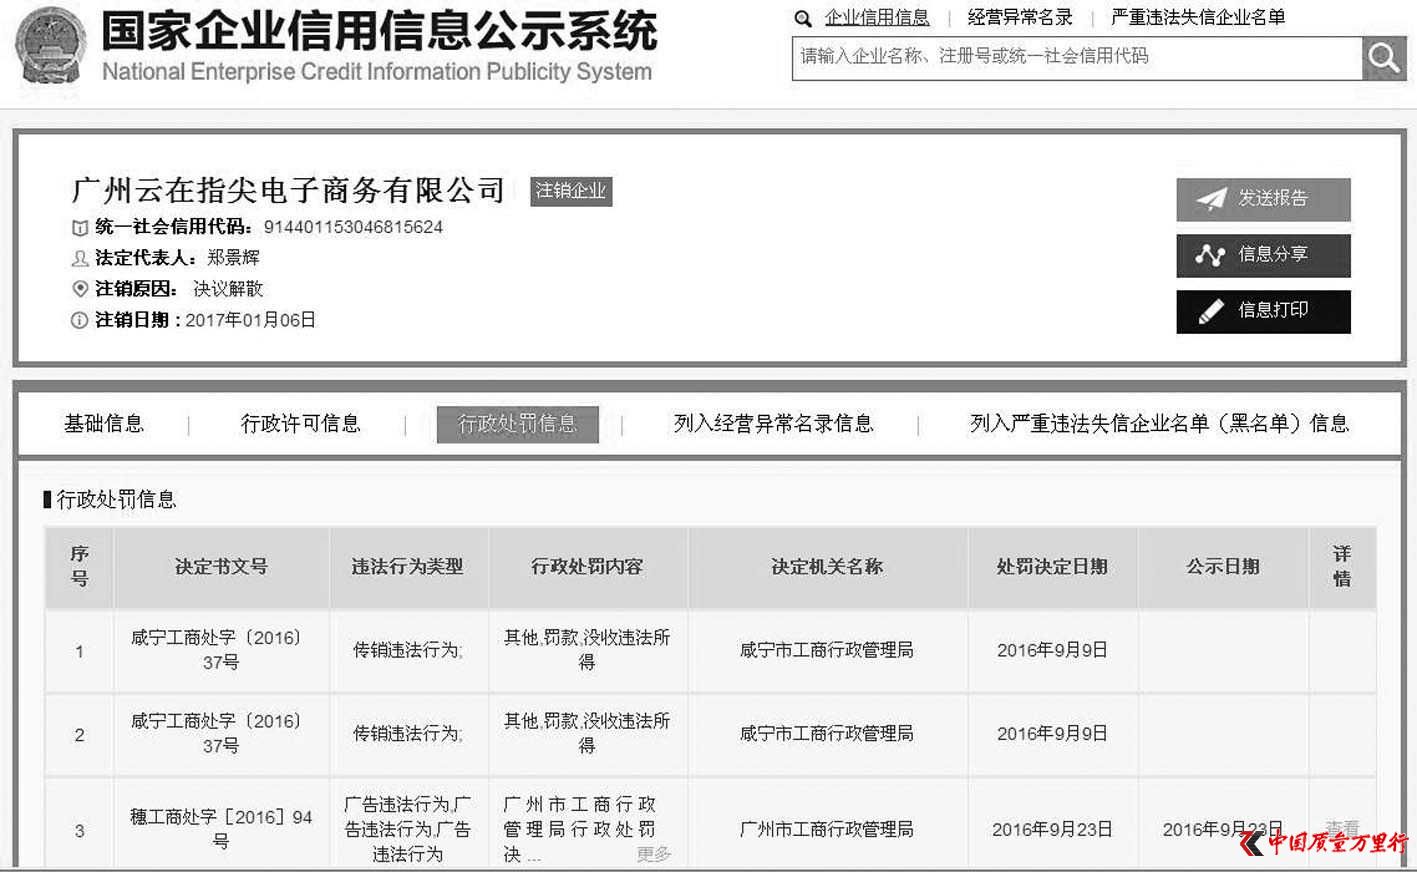1417x872 pixels.
Task: Click the location pin icon beside 注销原因
Action: click(80, 289)
